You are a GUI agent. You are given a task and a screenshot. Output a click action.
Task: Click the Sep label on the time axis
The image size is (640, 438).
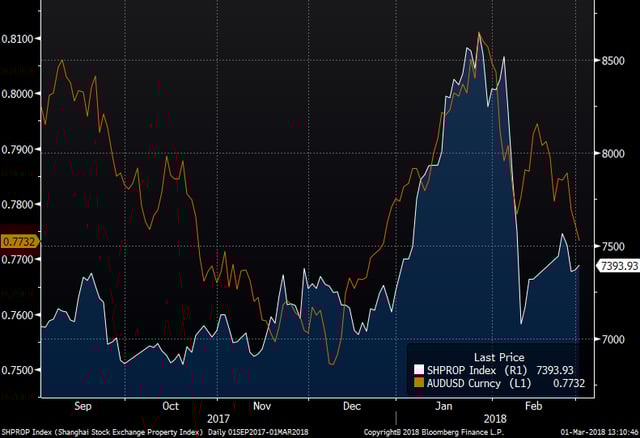[x=83, y=407]
